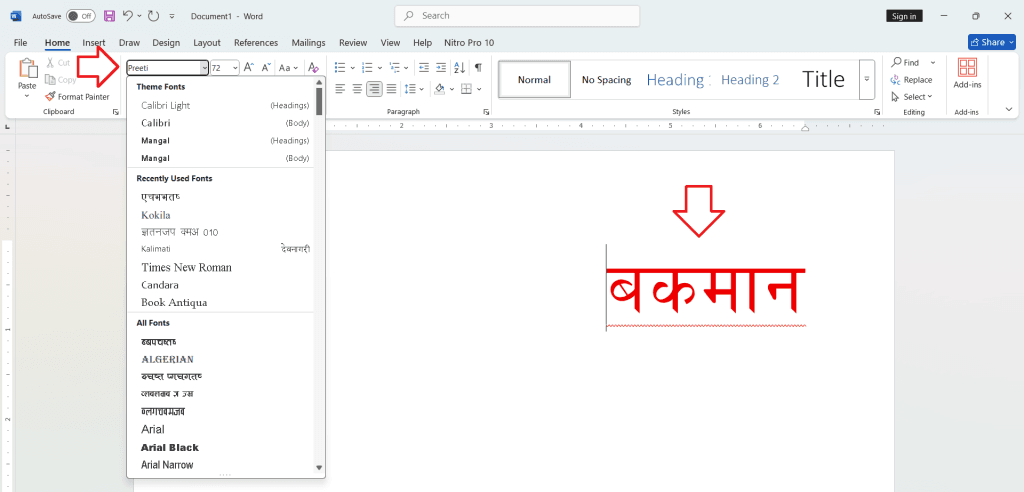Screen dimensions: 1024x492
Task: Open font name dropdown arrow
Action: [204, 67]
